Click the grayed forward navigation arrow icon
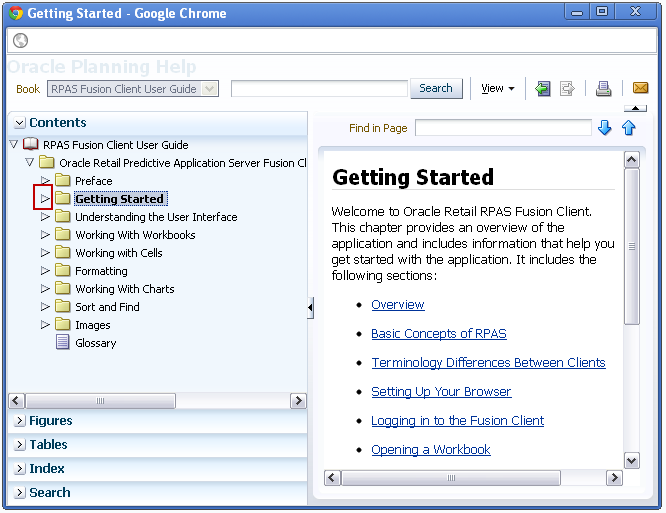666x513 pixels. [567, 88]
